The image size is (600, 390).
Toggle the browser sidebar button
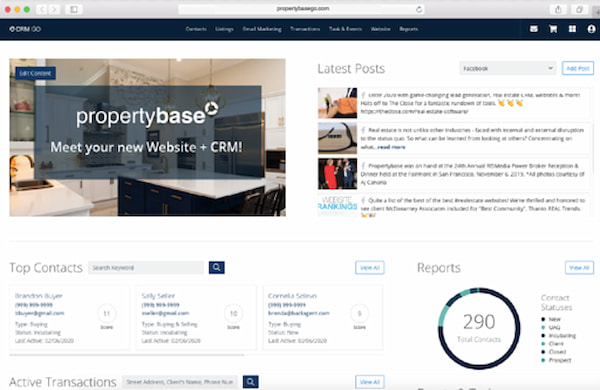(x=73, y=9)
